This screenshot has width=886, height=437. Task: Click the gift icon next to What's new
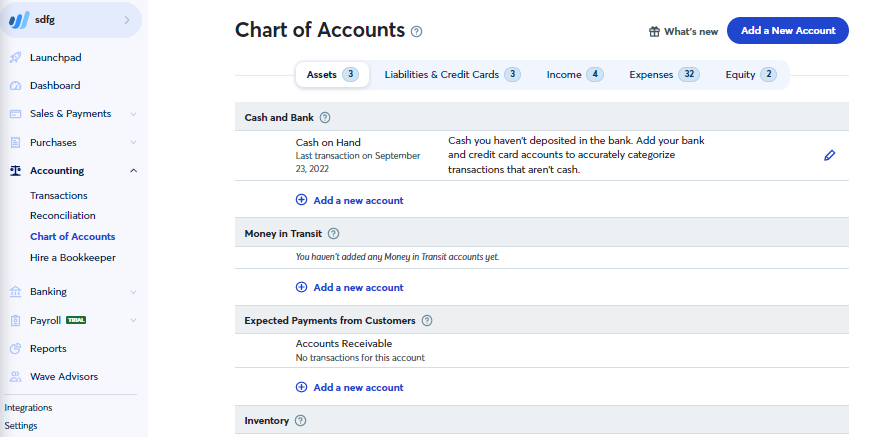click(x=654, y=32)
